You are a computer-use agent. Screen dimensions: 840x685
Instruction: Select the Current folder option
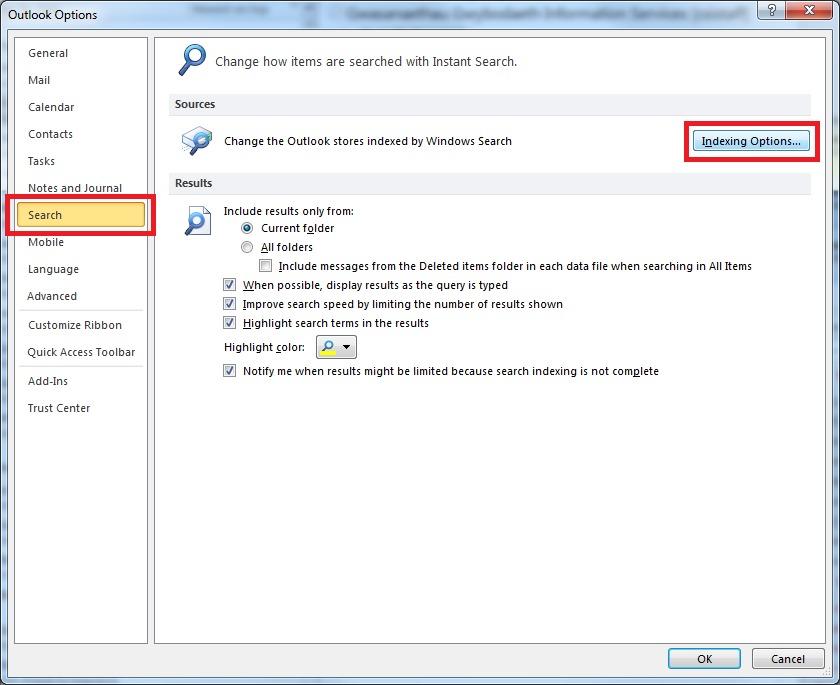247,228
